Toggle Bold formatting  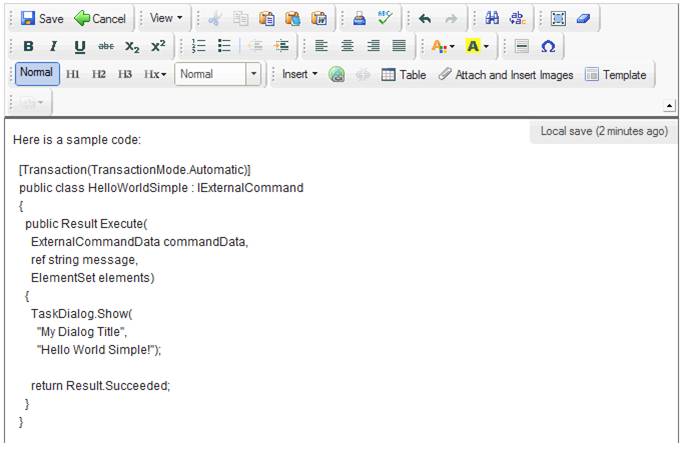[x=28, y=46]
